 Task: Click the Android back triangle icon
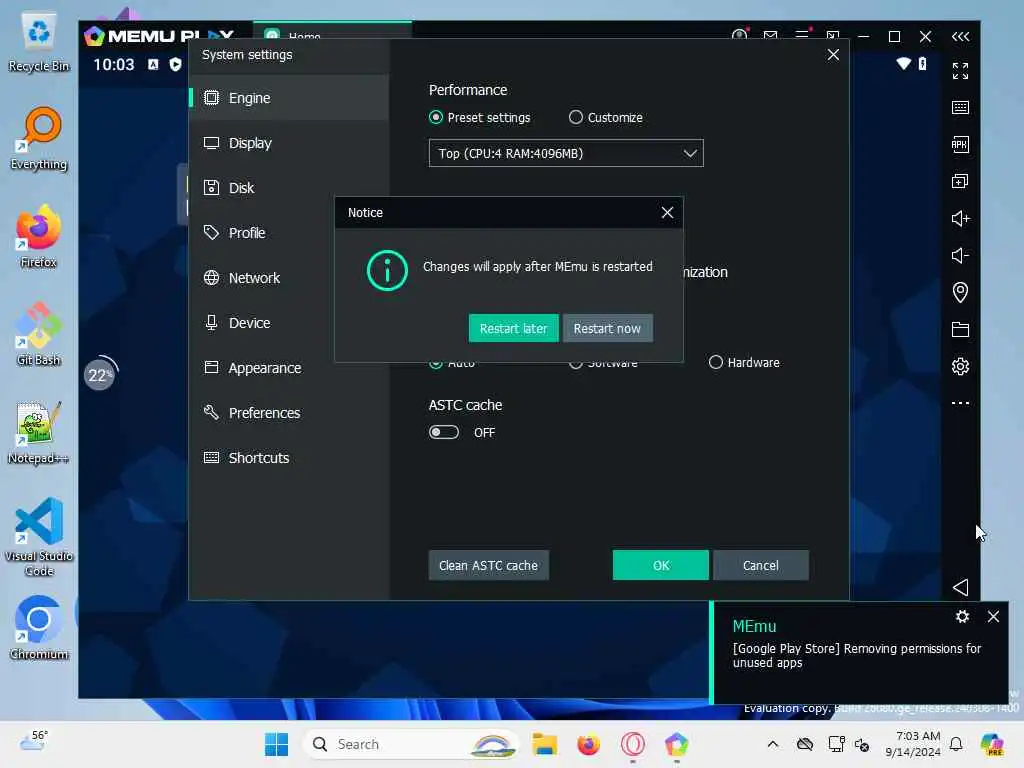[960, 588]
